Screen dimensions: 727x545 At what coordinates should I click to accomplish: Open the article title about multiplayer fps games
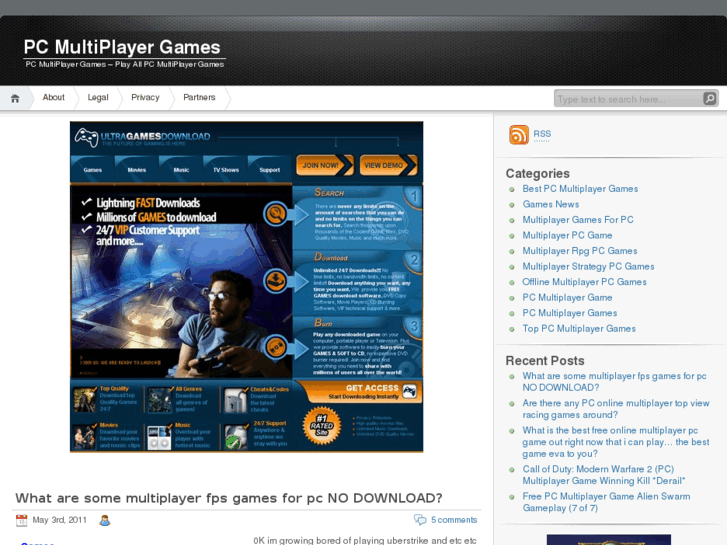(229, 498)
